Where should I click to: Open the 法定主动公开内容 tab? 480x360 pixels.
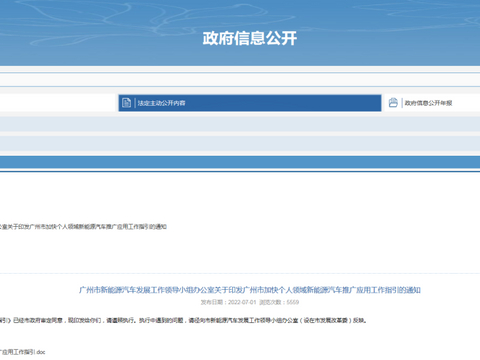250,103
